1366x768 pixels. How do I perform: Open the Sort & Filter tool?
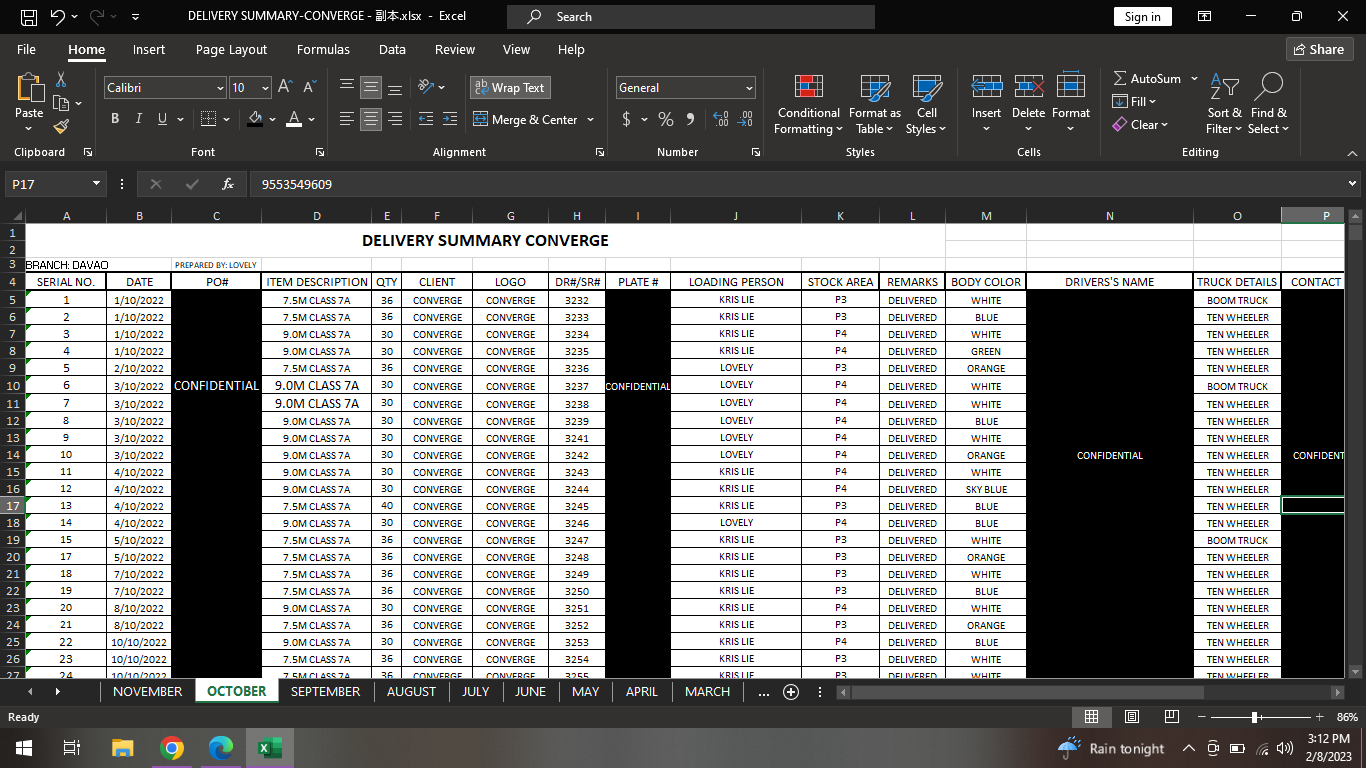click(1224, 104)
